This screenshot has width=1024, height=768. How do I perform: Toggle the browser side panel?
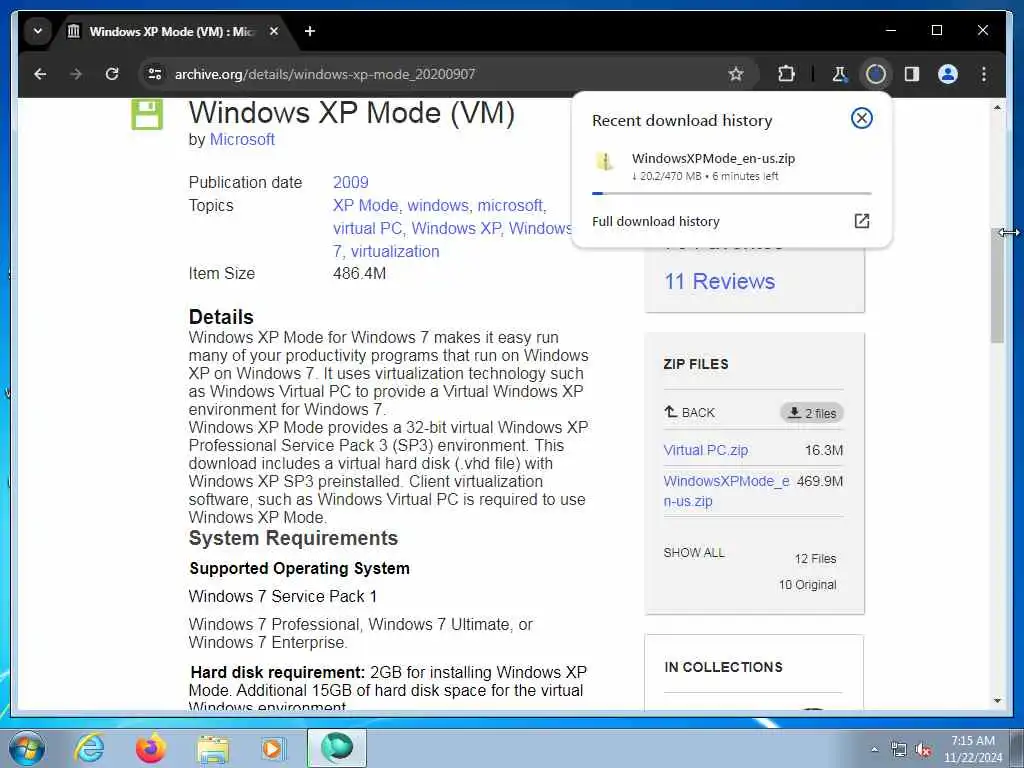(912, 74)
